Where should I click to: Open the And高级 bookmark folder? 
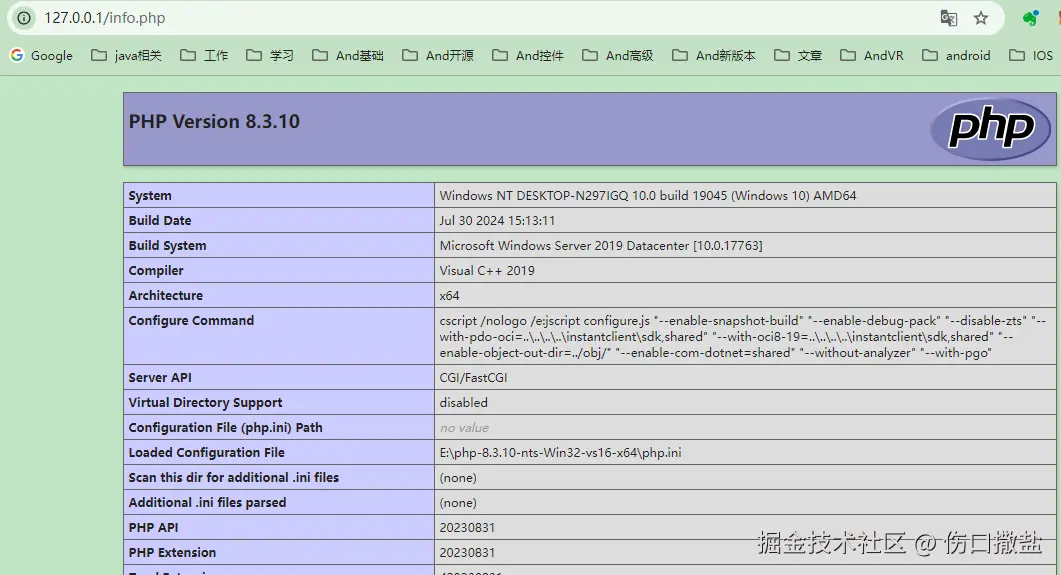tap(618, 55)
